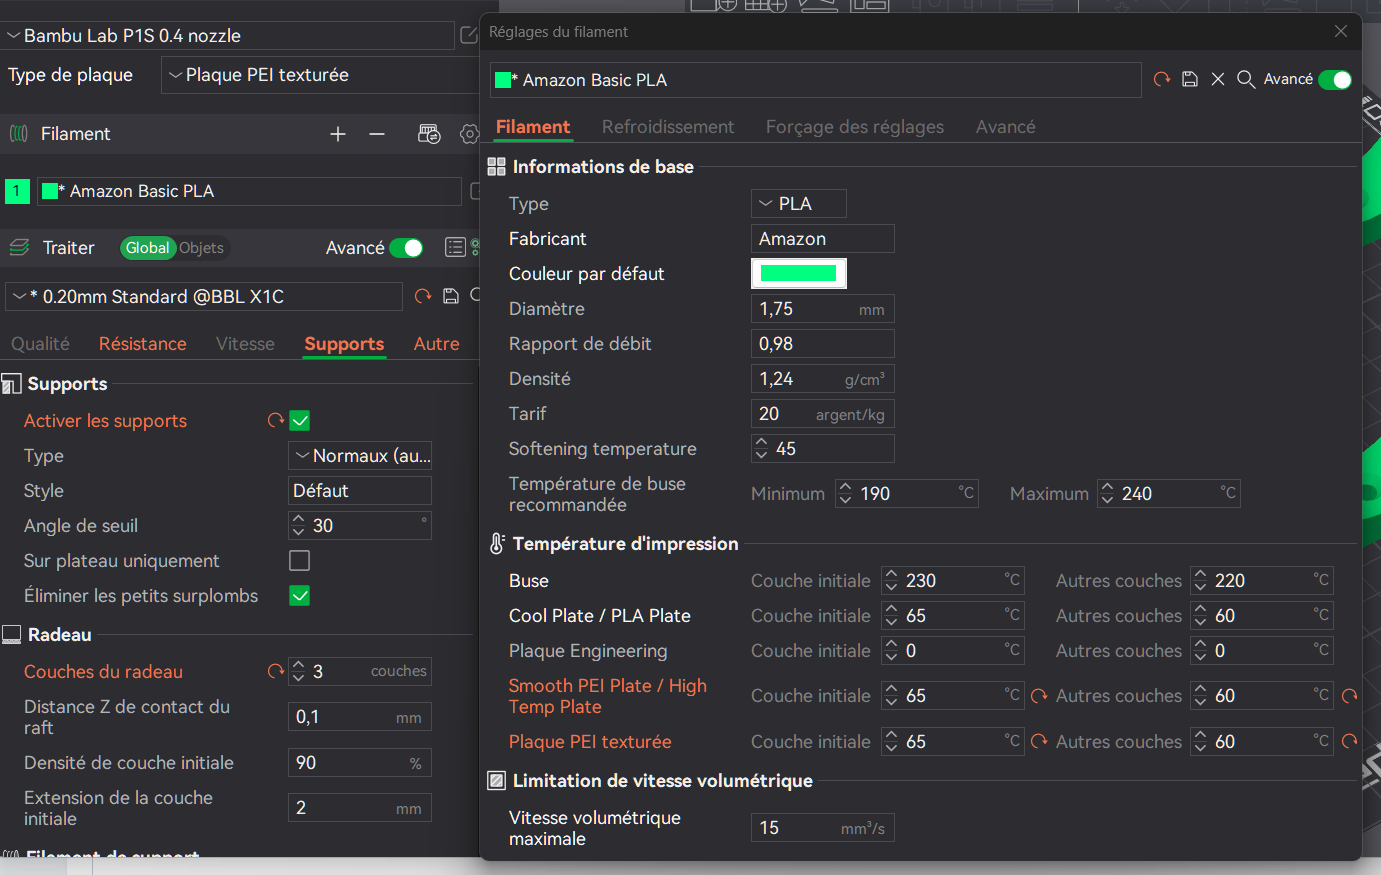Viewport: 1381px width, 875px height.
Task: Add a filament with the plus icon
Action: [338, 134]
